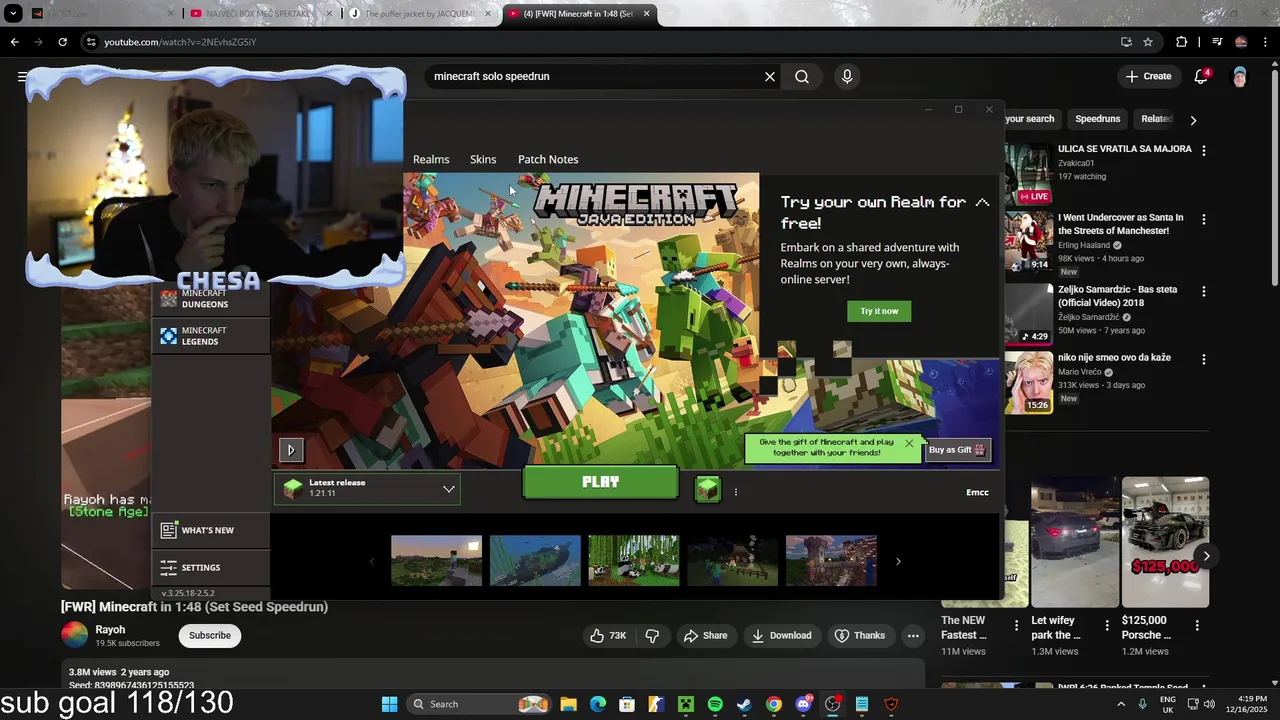The height and width of the screenshot is (720, 1280).
Task: Download the speedrun video
Action: click(x=781, y=635)
